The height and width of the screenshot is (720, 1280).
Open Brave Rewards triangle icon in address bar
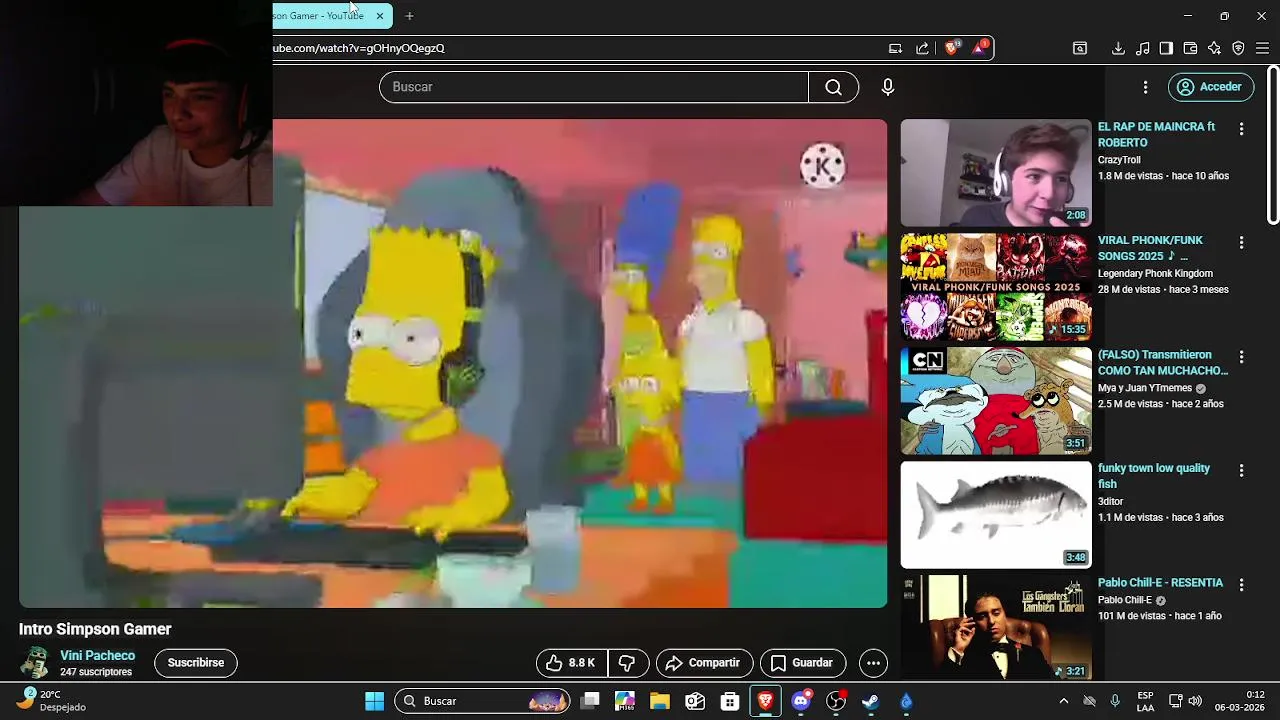tap(979, 48)
